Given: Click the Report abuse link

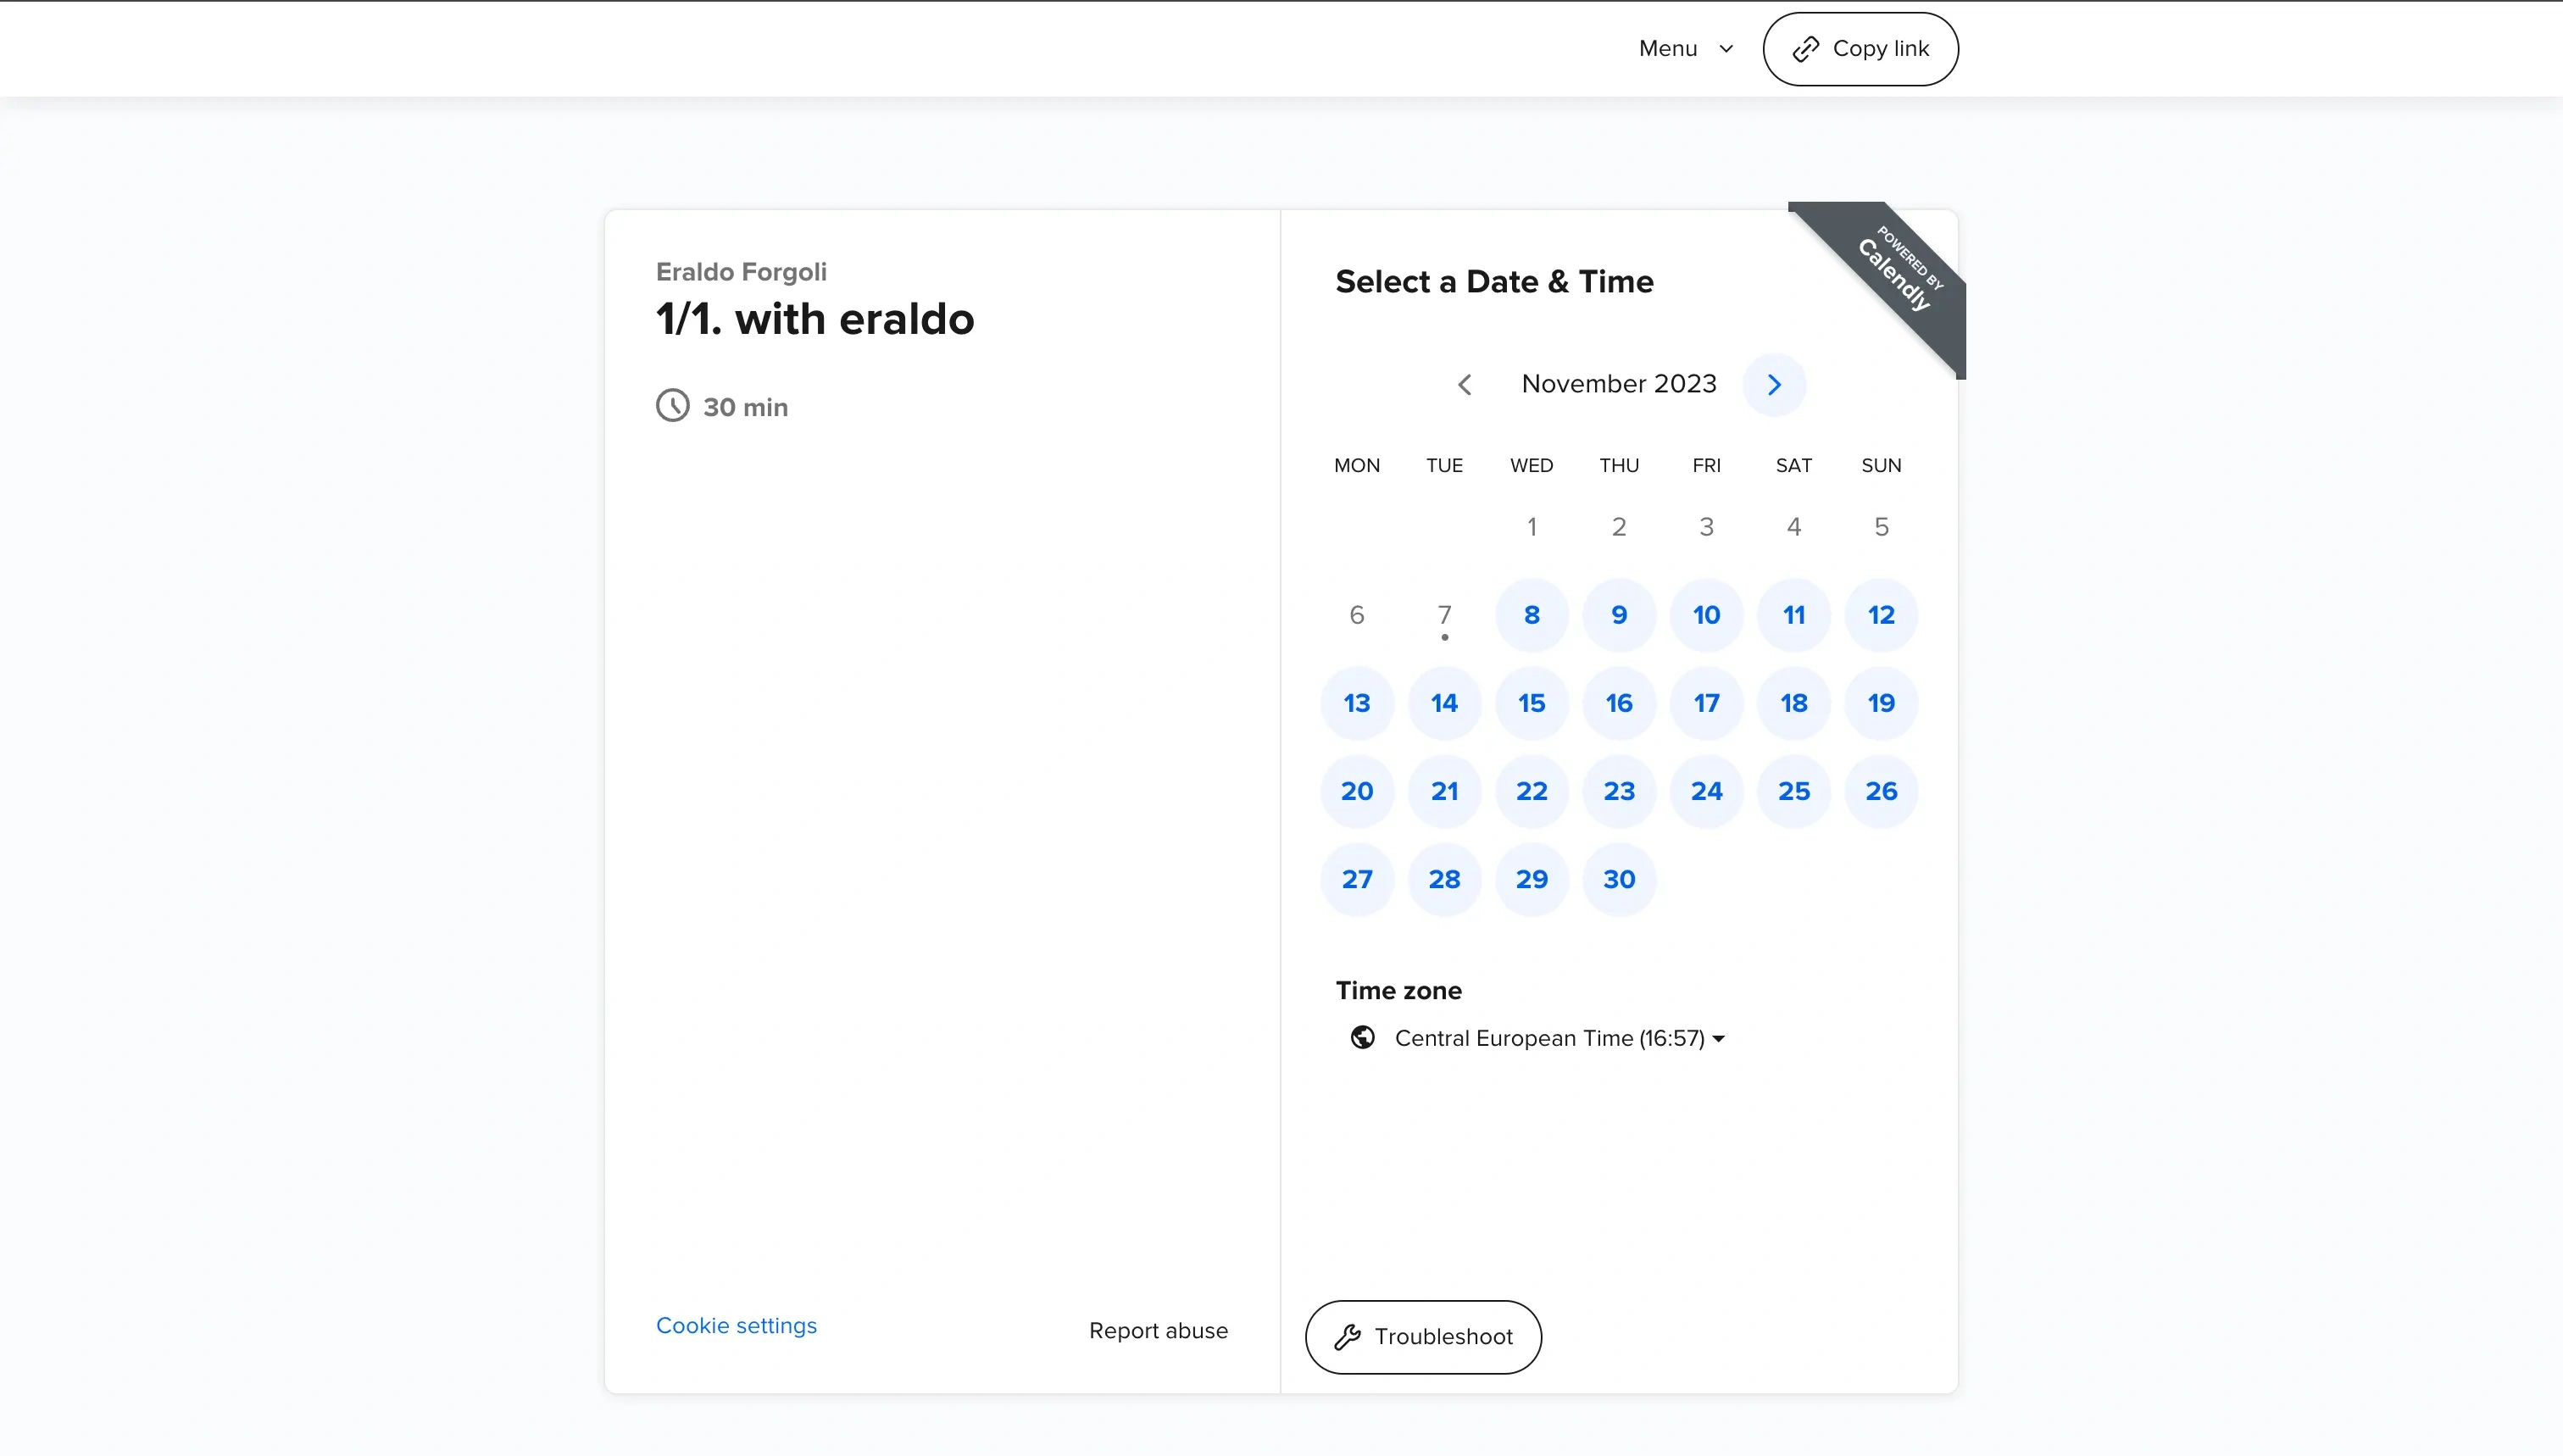Looking at the screenshot, I should (x=1159, y=1329).
